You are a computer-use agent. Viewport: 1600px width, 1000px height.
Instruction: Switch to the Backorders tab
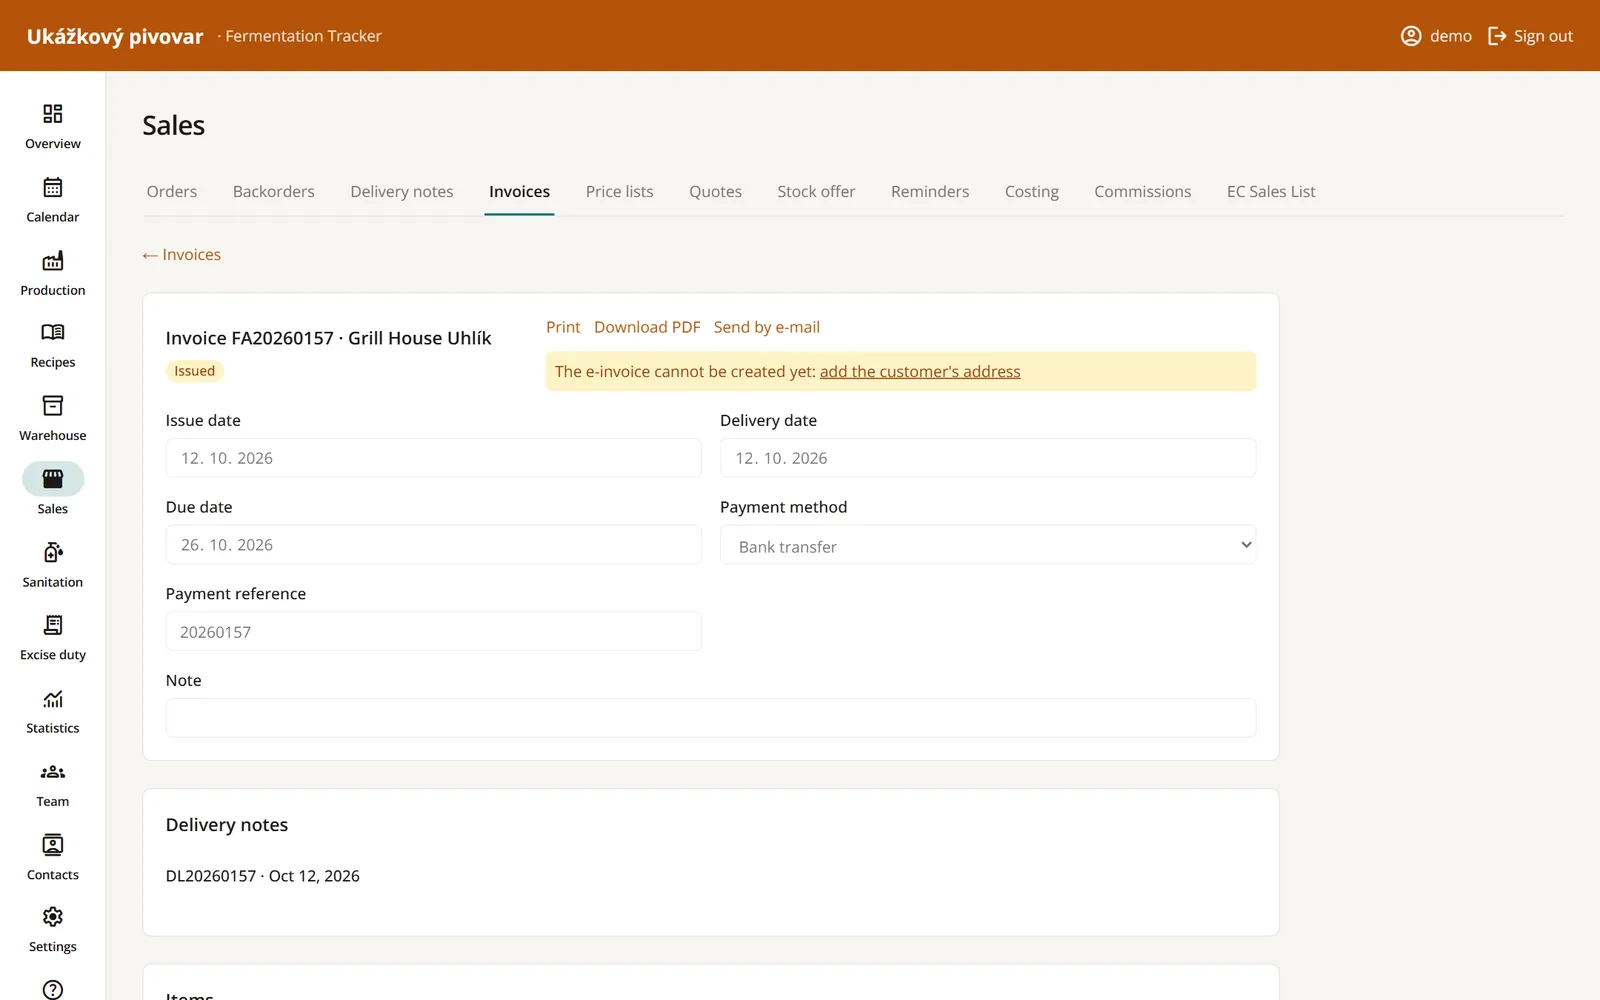[x=274, y=192]
